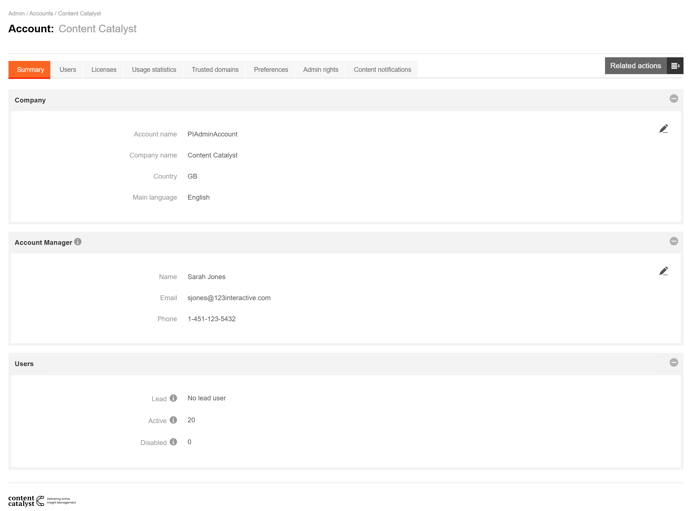The image size is (688, 511).
Task: Switch to the Users tab
Action: 68,70
